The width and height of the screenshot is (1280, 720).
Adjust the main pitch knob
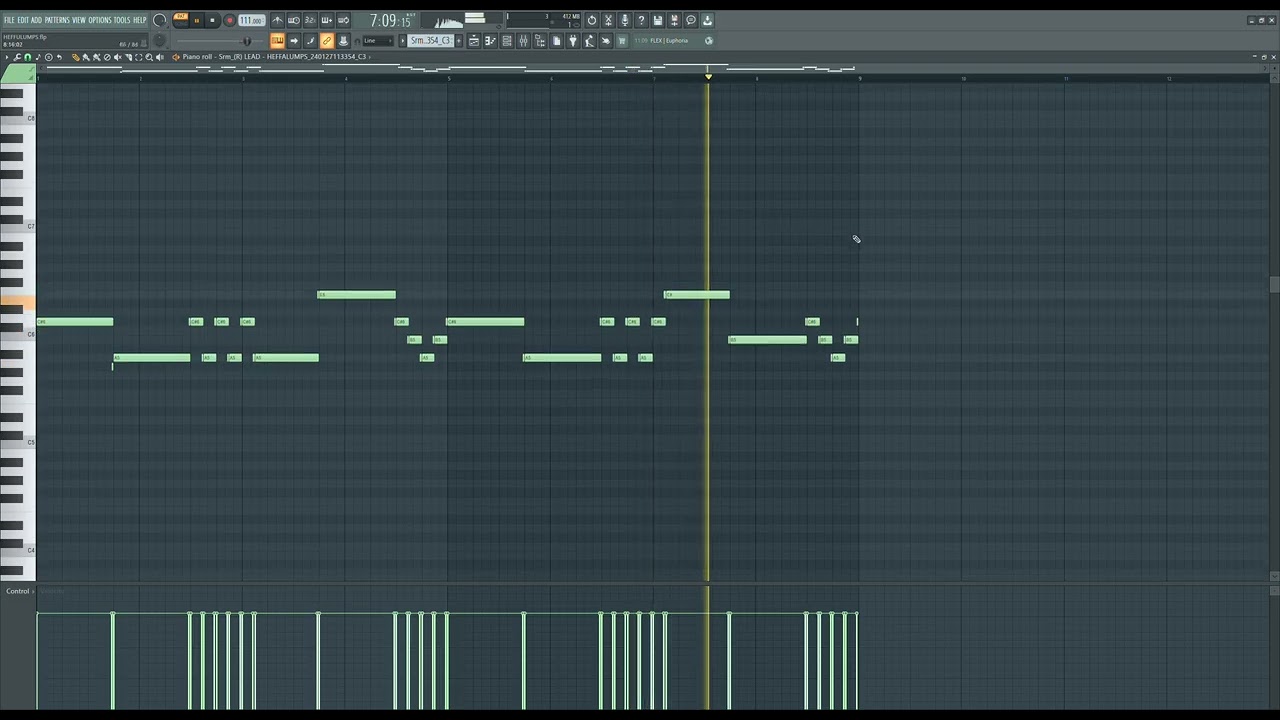159,40
